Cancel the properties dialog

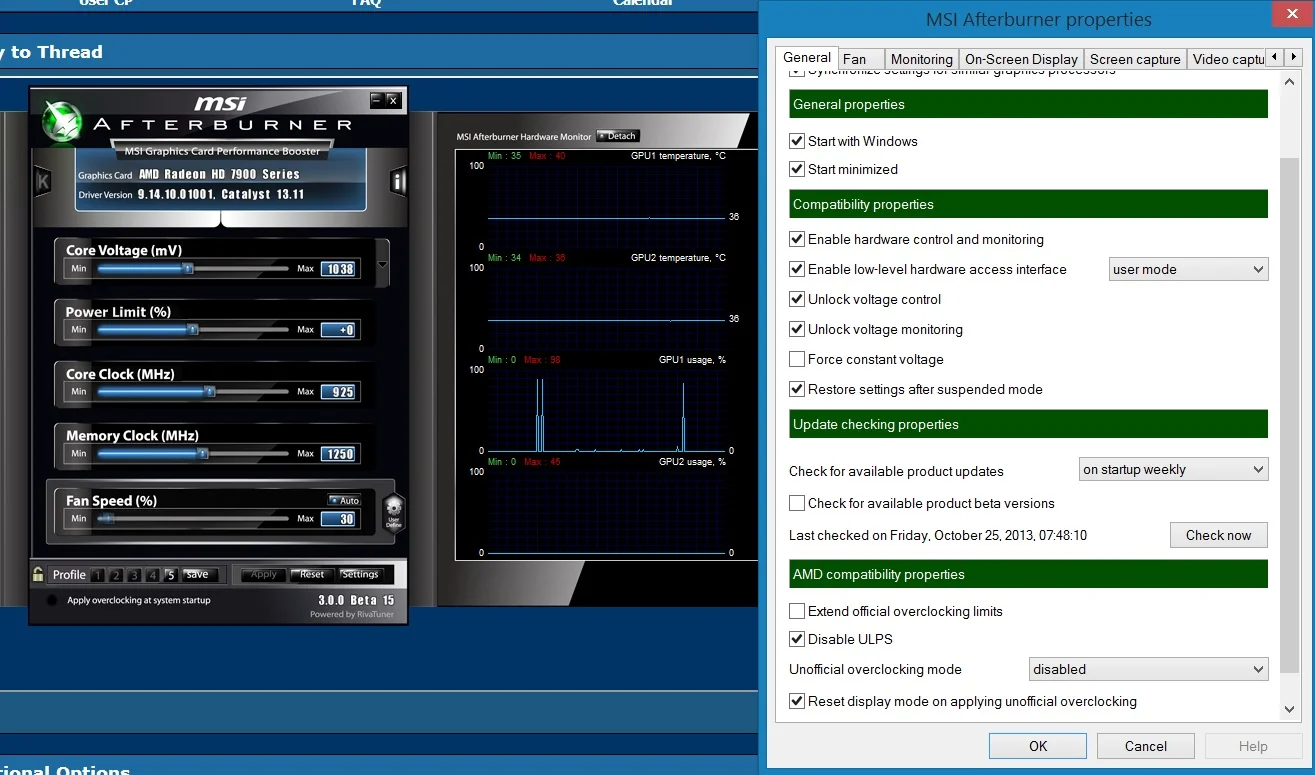[1146, 746]
